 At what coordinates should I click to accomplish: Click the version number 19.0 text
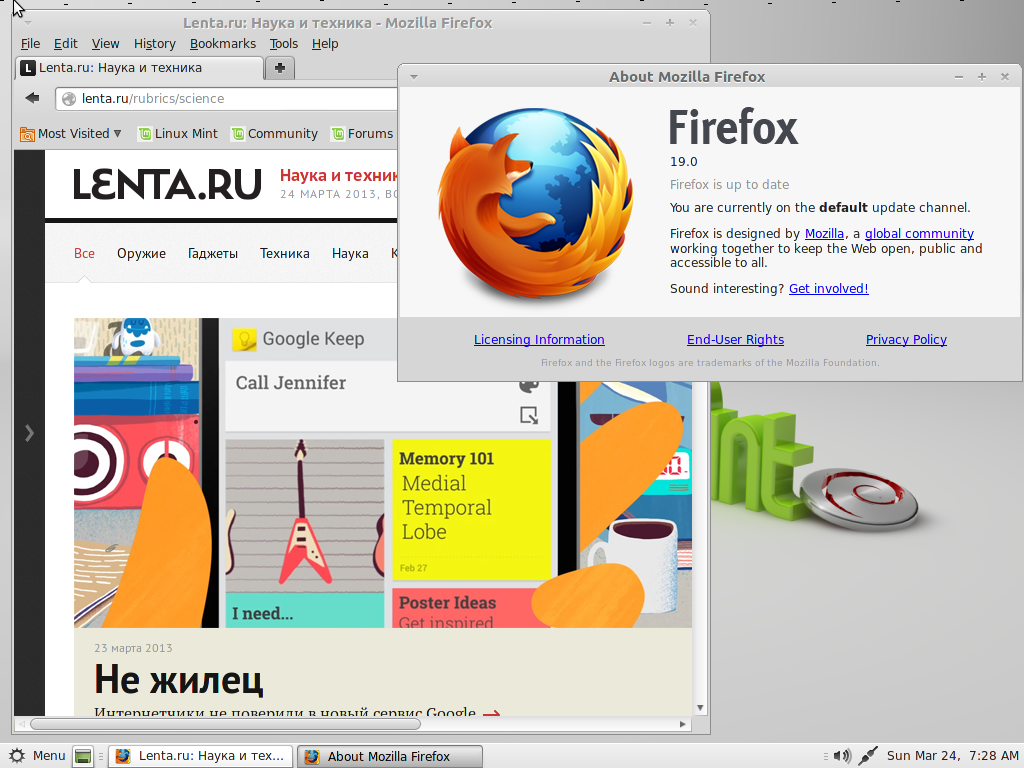(x=683, y=162)
